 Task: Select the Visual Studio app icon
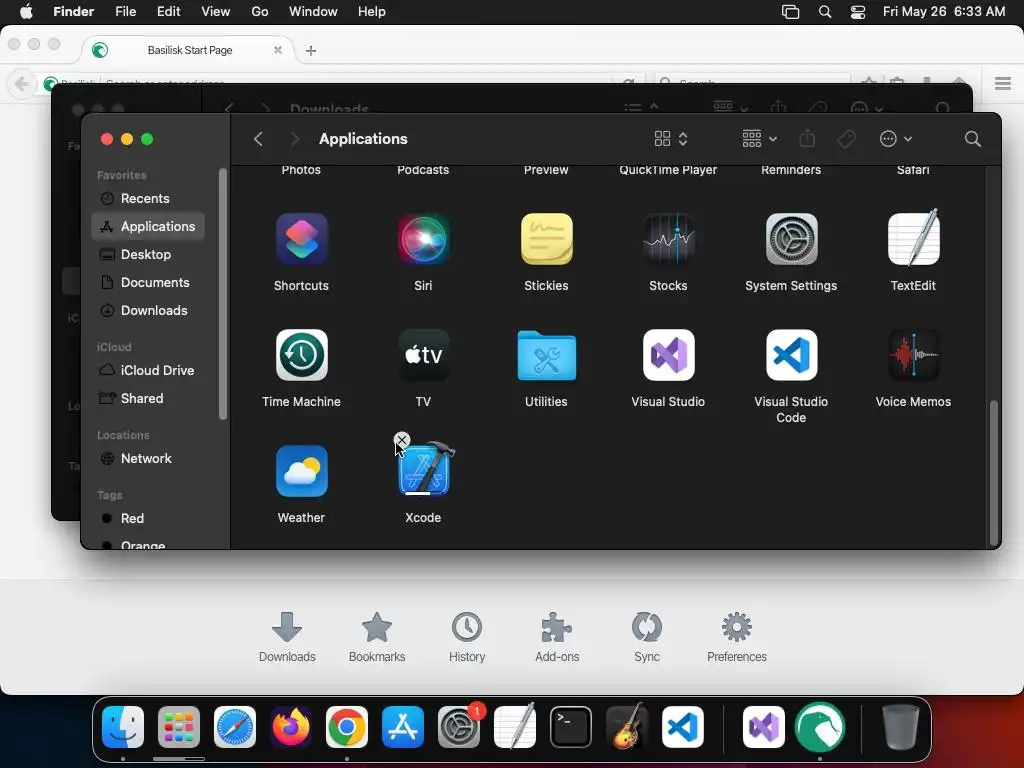[668, 355]
